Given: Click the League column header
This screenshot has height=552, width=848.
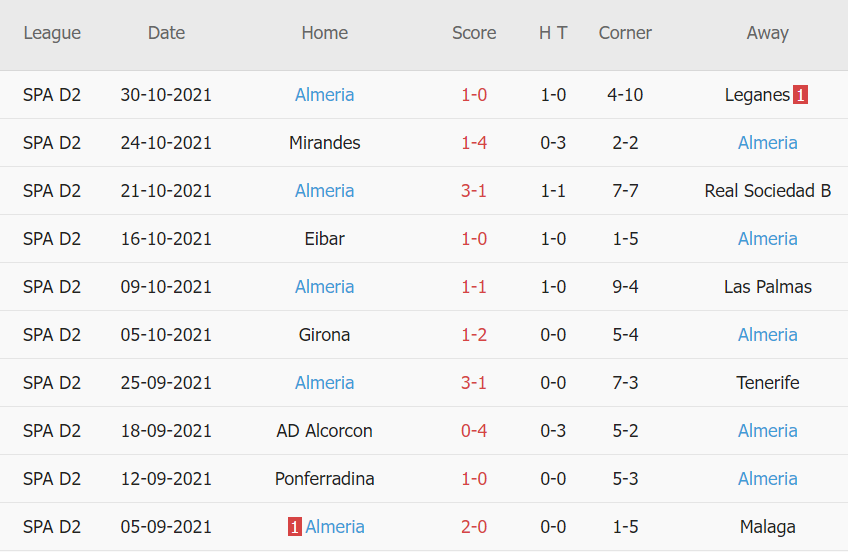Looking at the screenshot, I should coord(52,33).
